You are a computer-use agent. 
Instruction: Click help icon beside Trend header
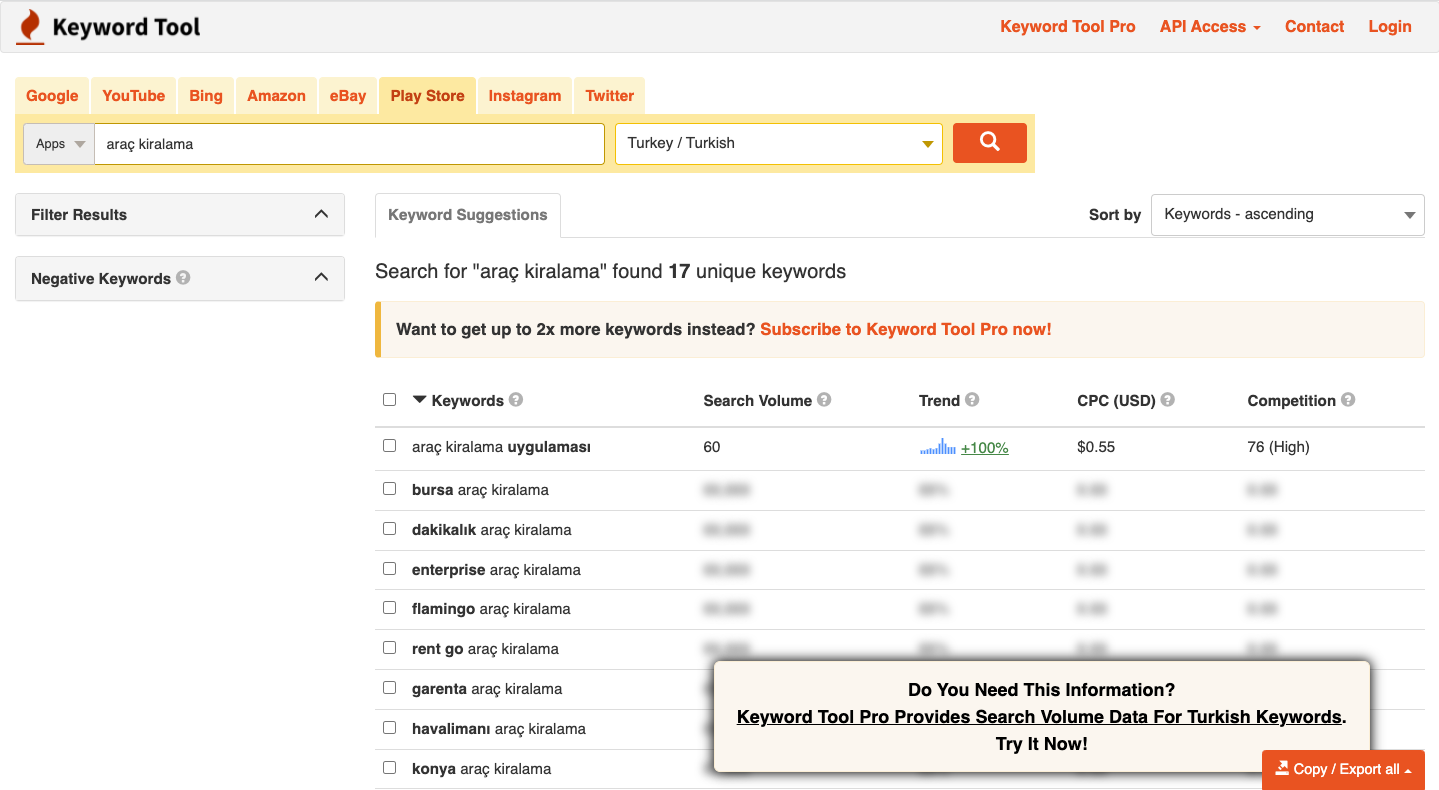pos(972,400)
